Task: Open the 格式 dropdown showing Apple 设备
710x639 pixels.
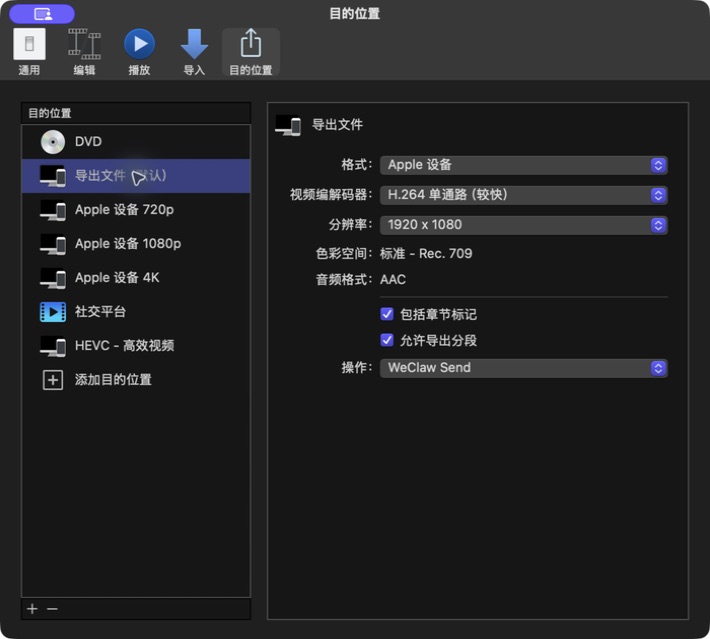Action: (x=523, y=165)
